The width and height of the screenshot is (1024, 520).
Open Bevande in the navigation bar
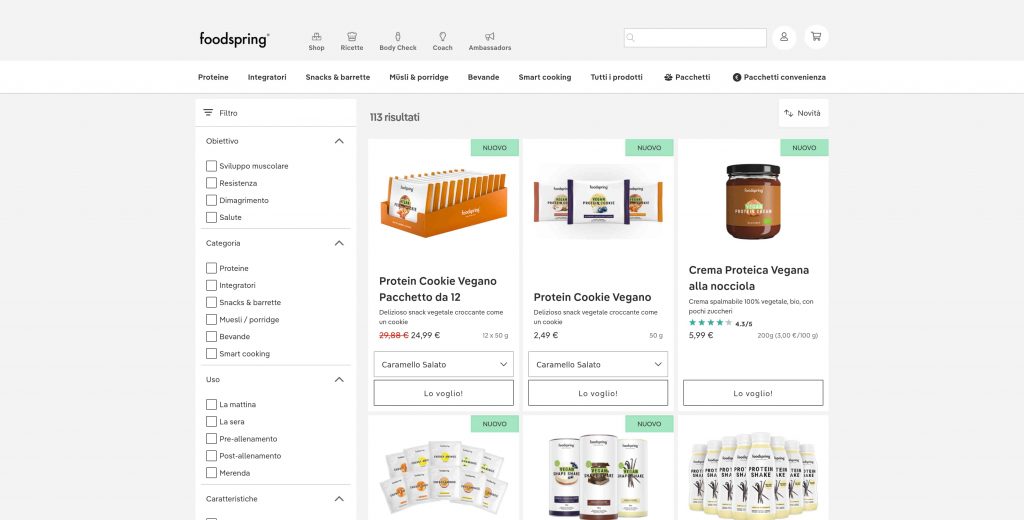click(x=483, y=77)
